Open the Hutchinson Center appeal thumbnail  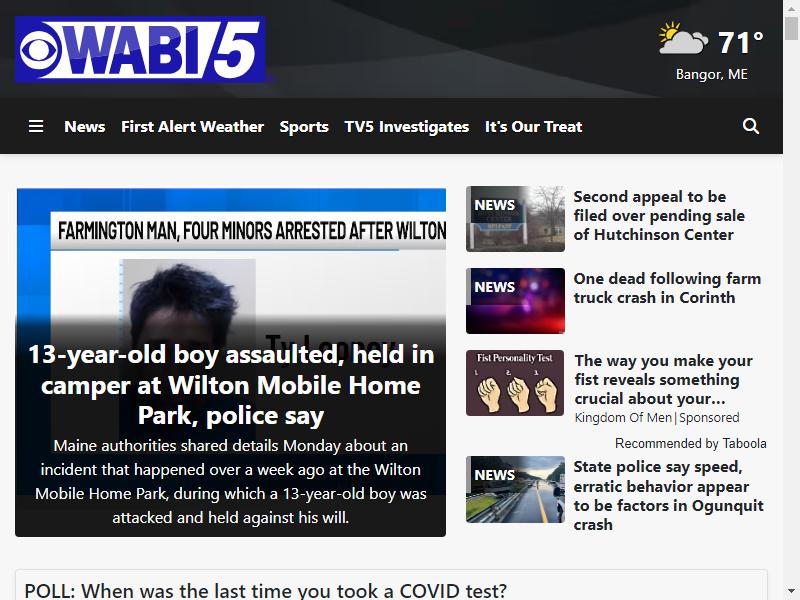pyautogui.click(x=515, y=219)
